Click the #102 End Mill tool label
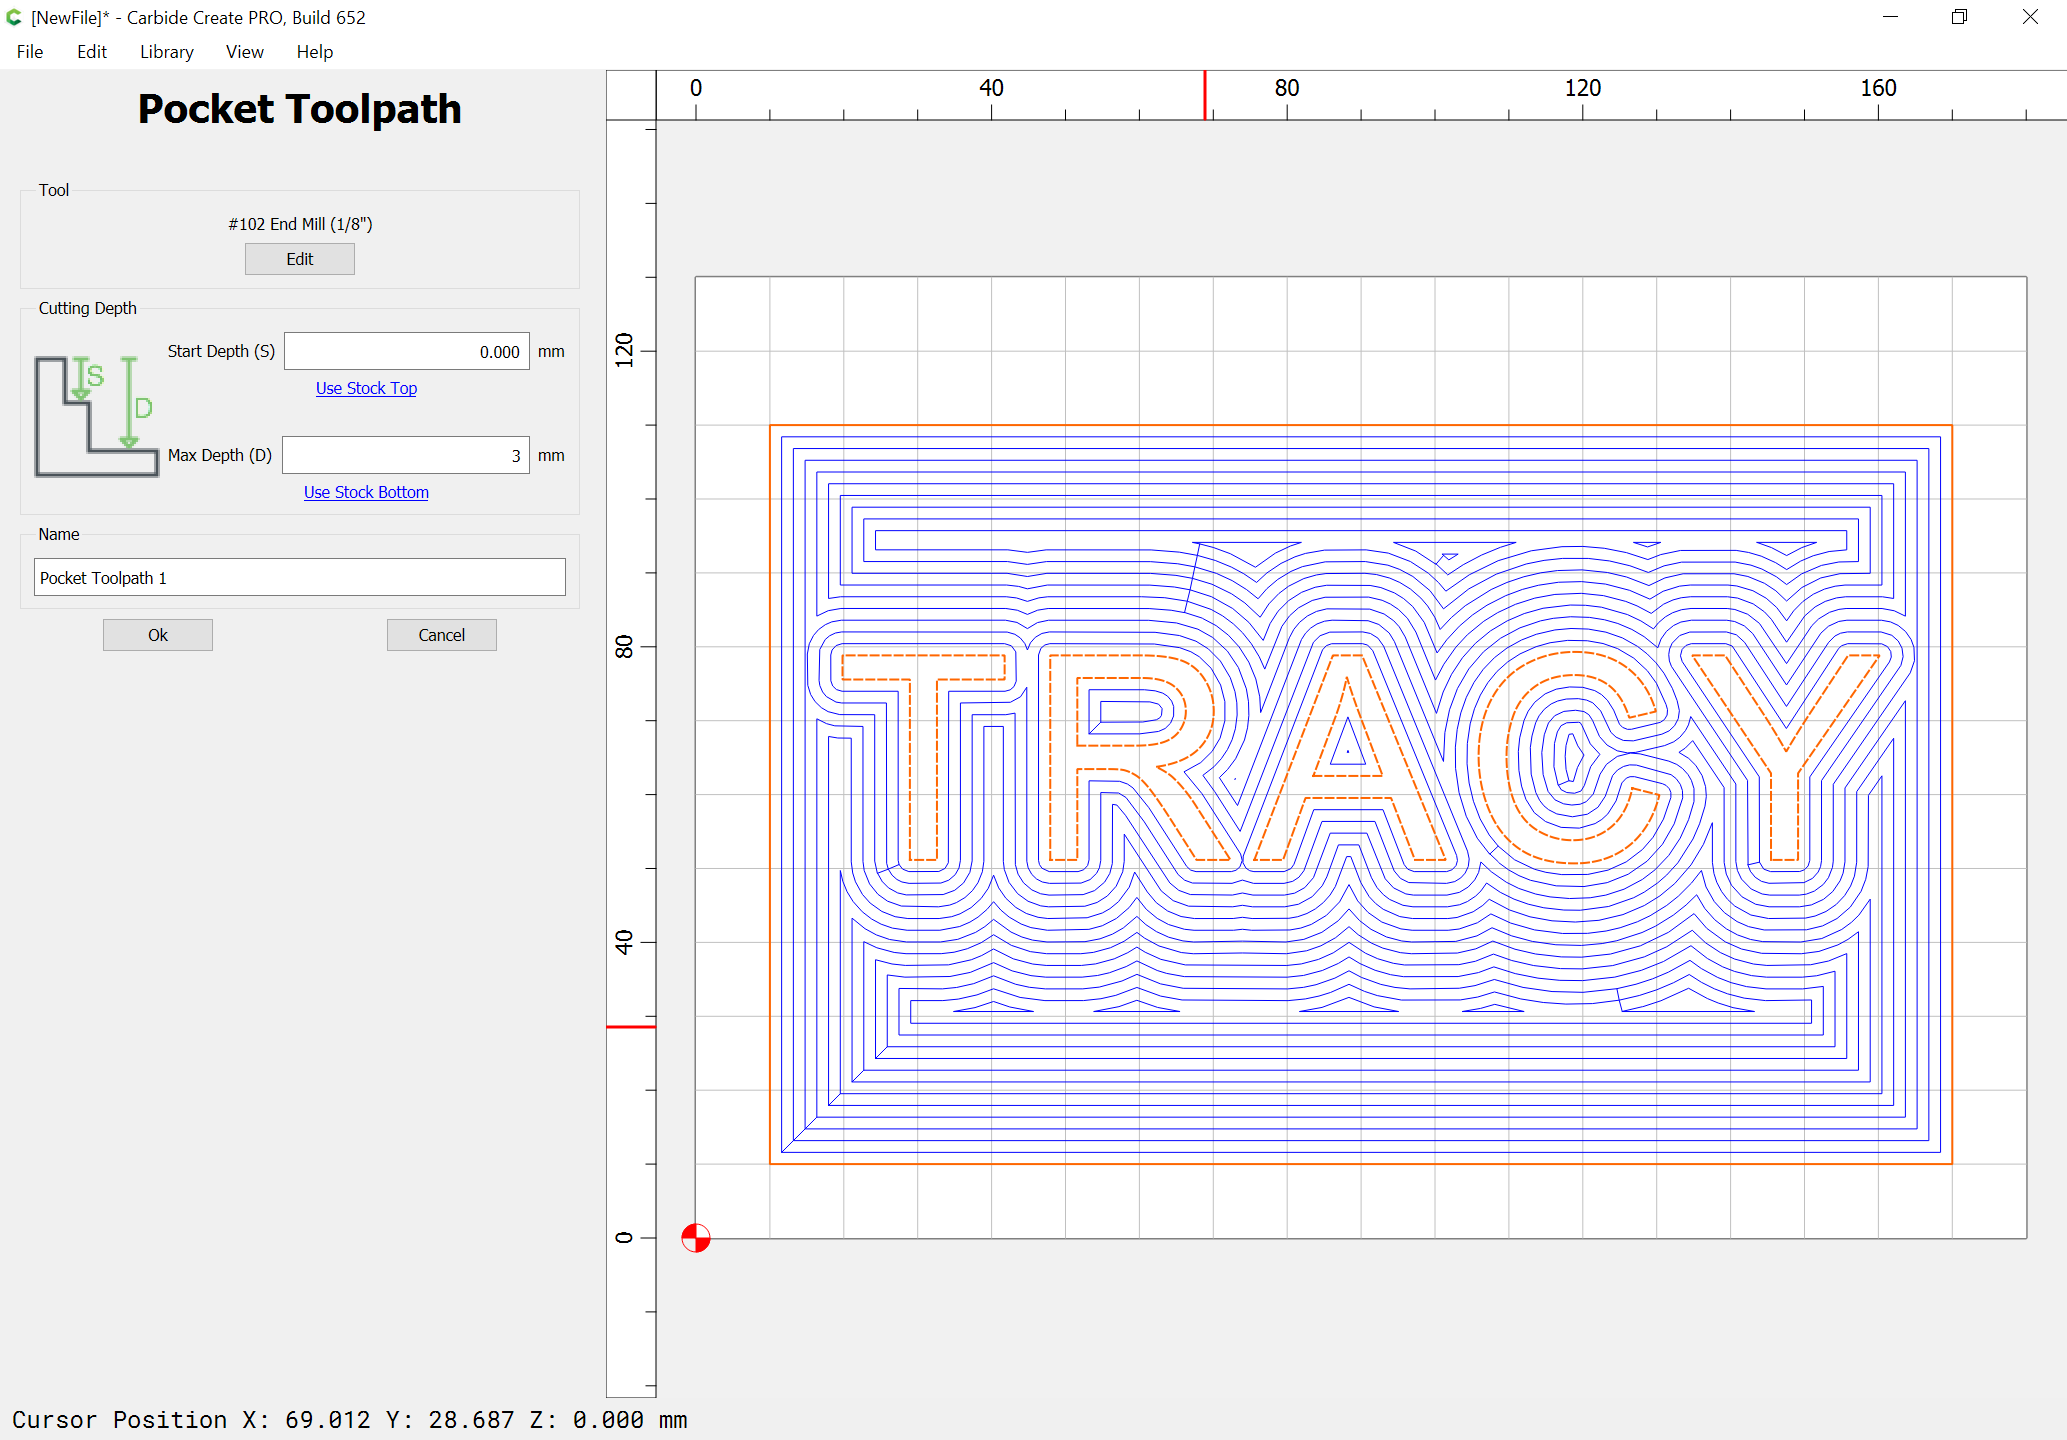The image size is (2067, 1440). click(x=300, y=224)
